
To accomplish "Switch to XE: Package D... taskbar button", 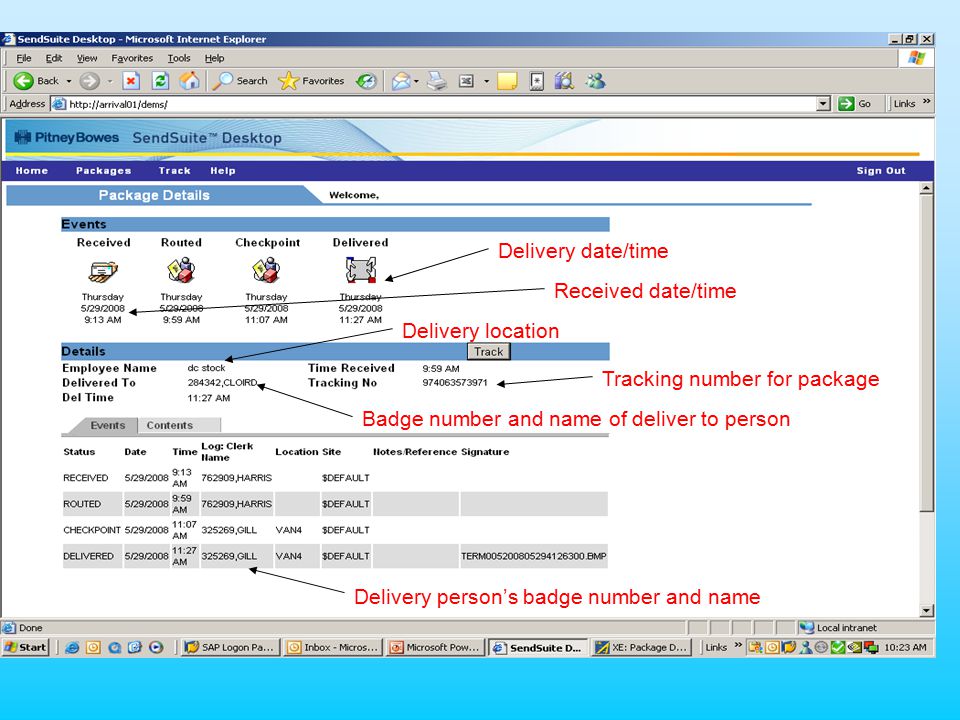I will (641, 647).
